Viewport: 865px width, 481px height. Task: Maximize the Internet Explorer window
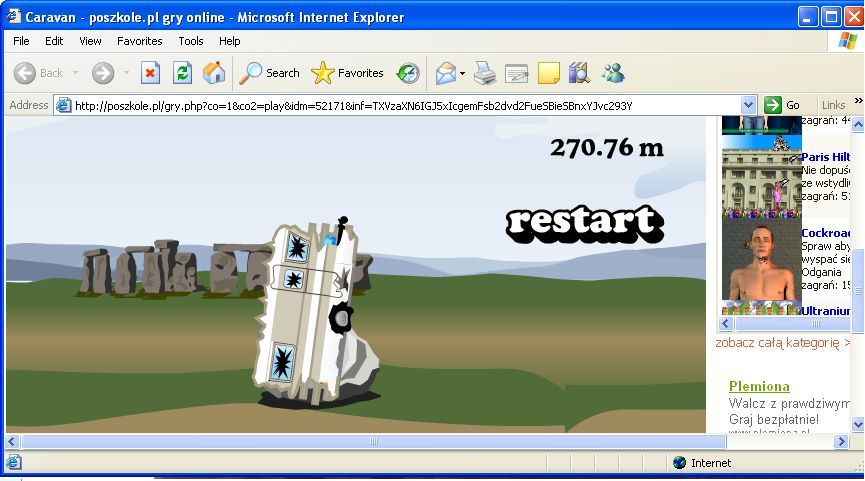coord(831,17)
